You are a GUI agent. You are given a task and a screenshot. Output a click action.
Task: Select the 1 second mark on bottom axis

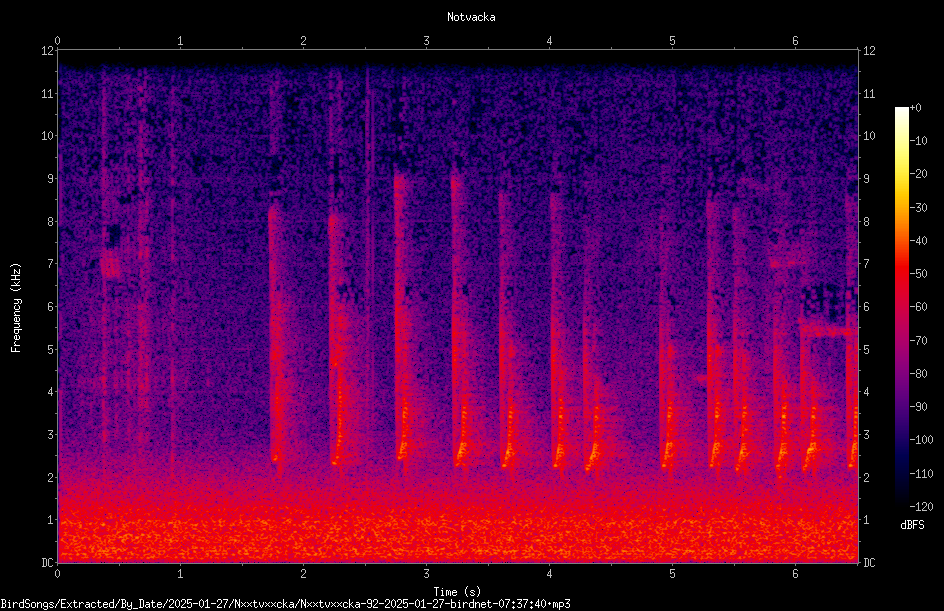(x=180, y=574)
